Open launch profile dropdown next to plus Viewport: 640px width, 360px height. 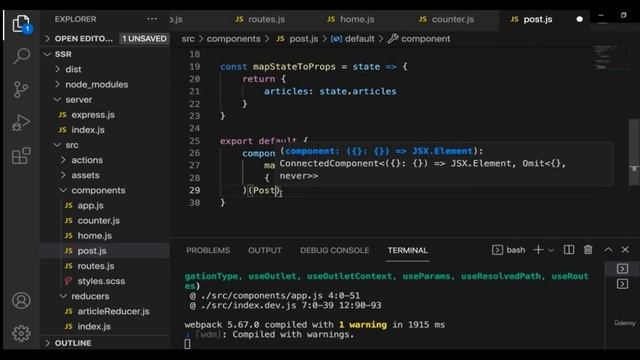pos(551,250)
